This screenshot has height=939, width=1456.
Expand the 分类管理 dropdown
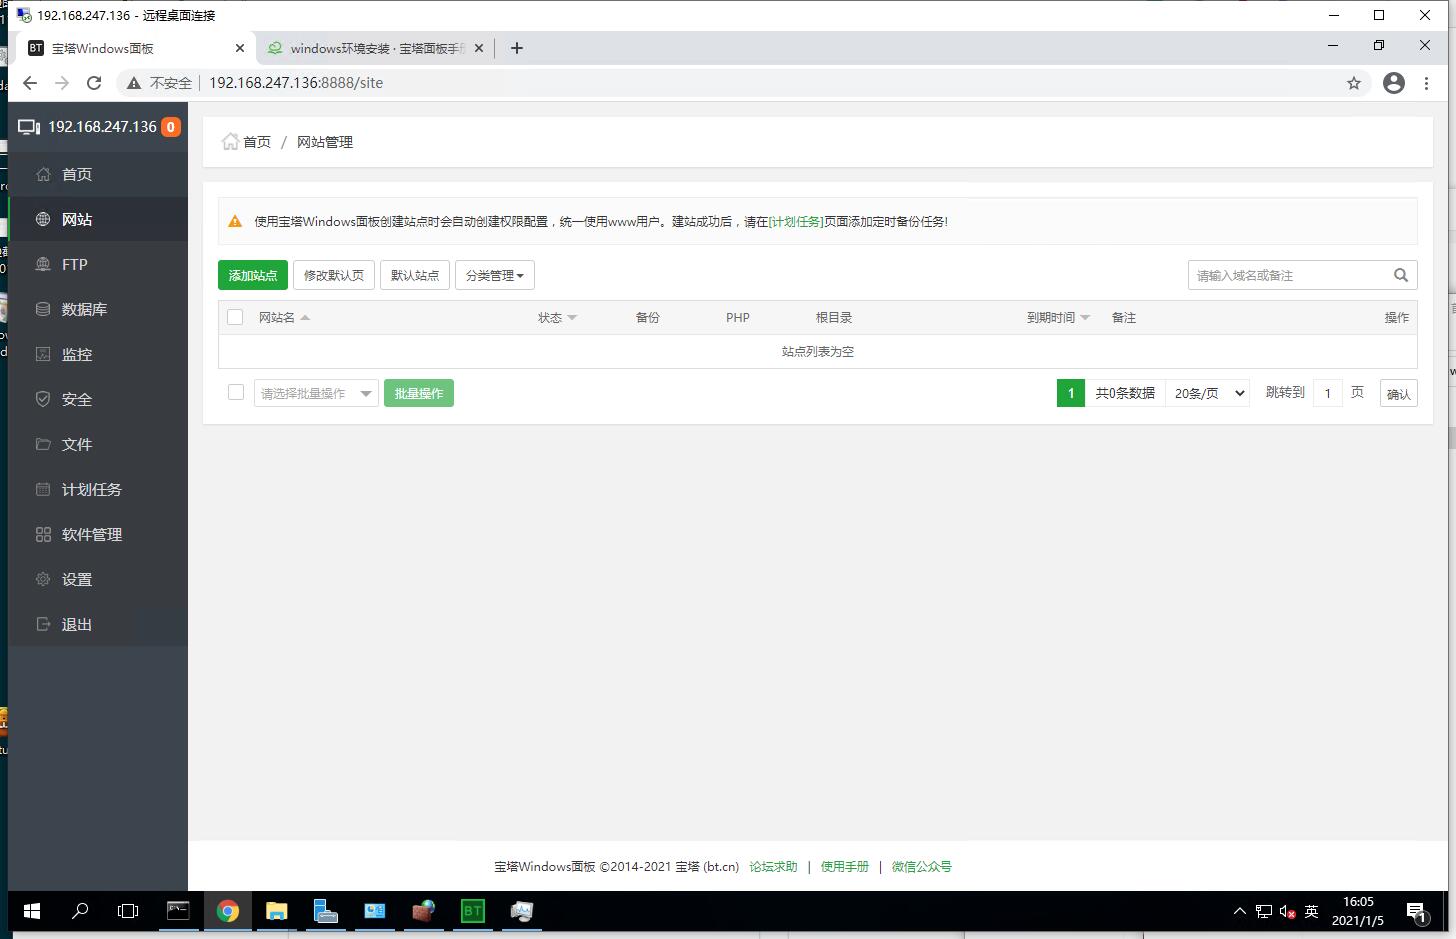[495, 275]
